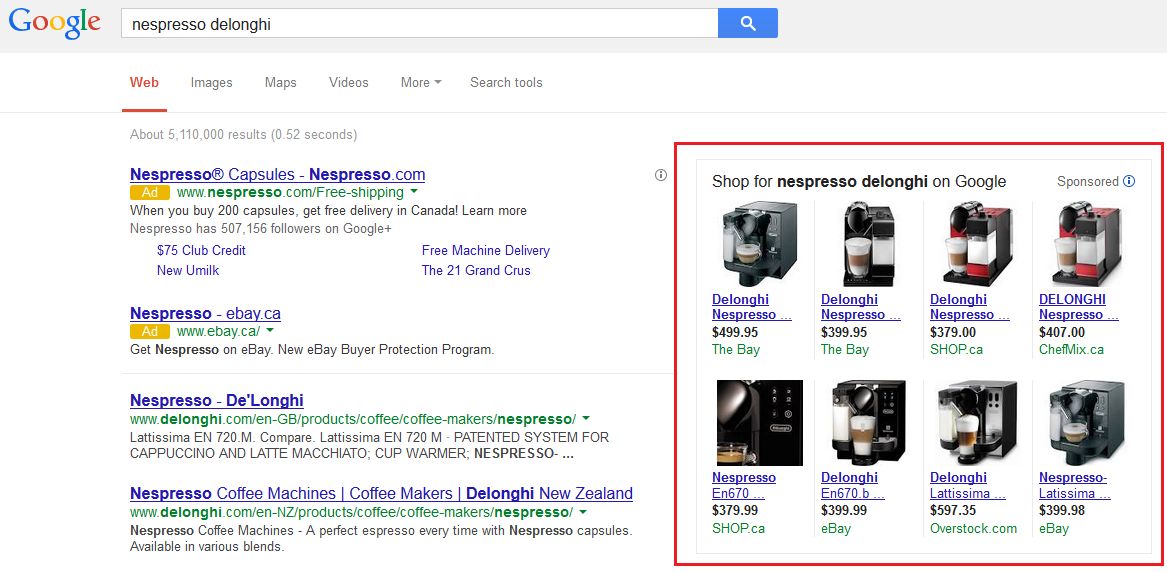
Task: Switch to the Images tab
Action: click(211, 83)
